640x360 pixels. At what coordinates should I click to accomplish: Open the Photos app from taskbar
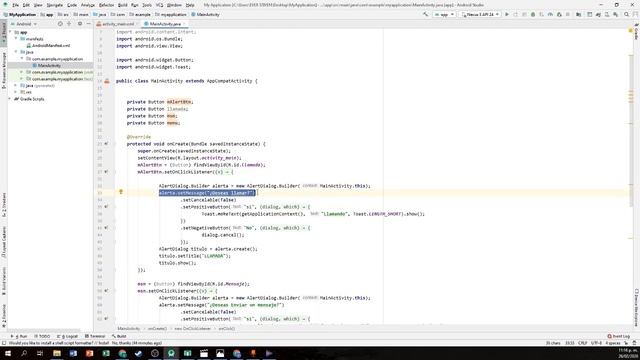[220, 353]
